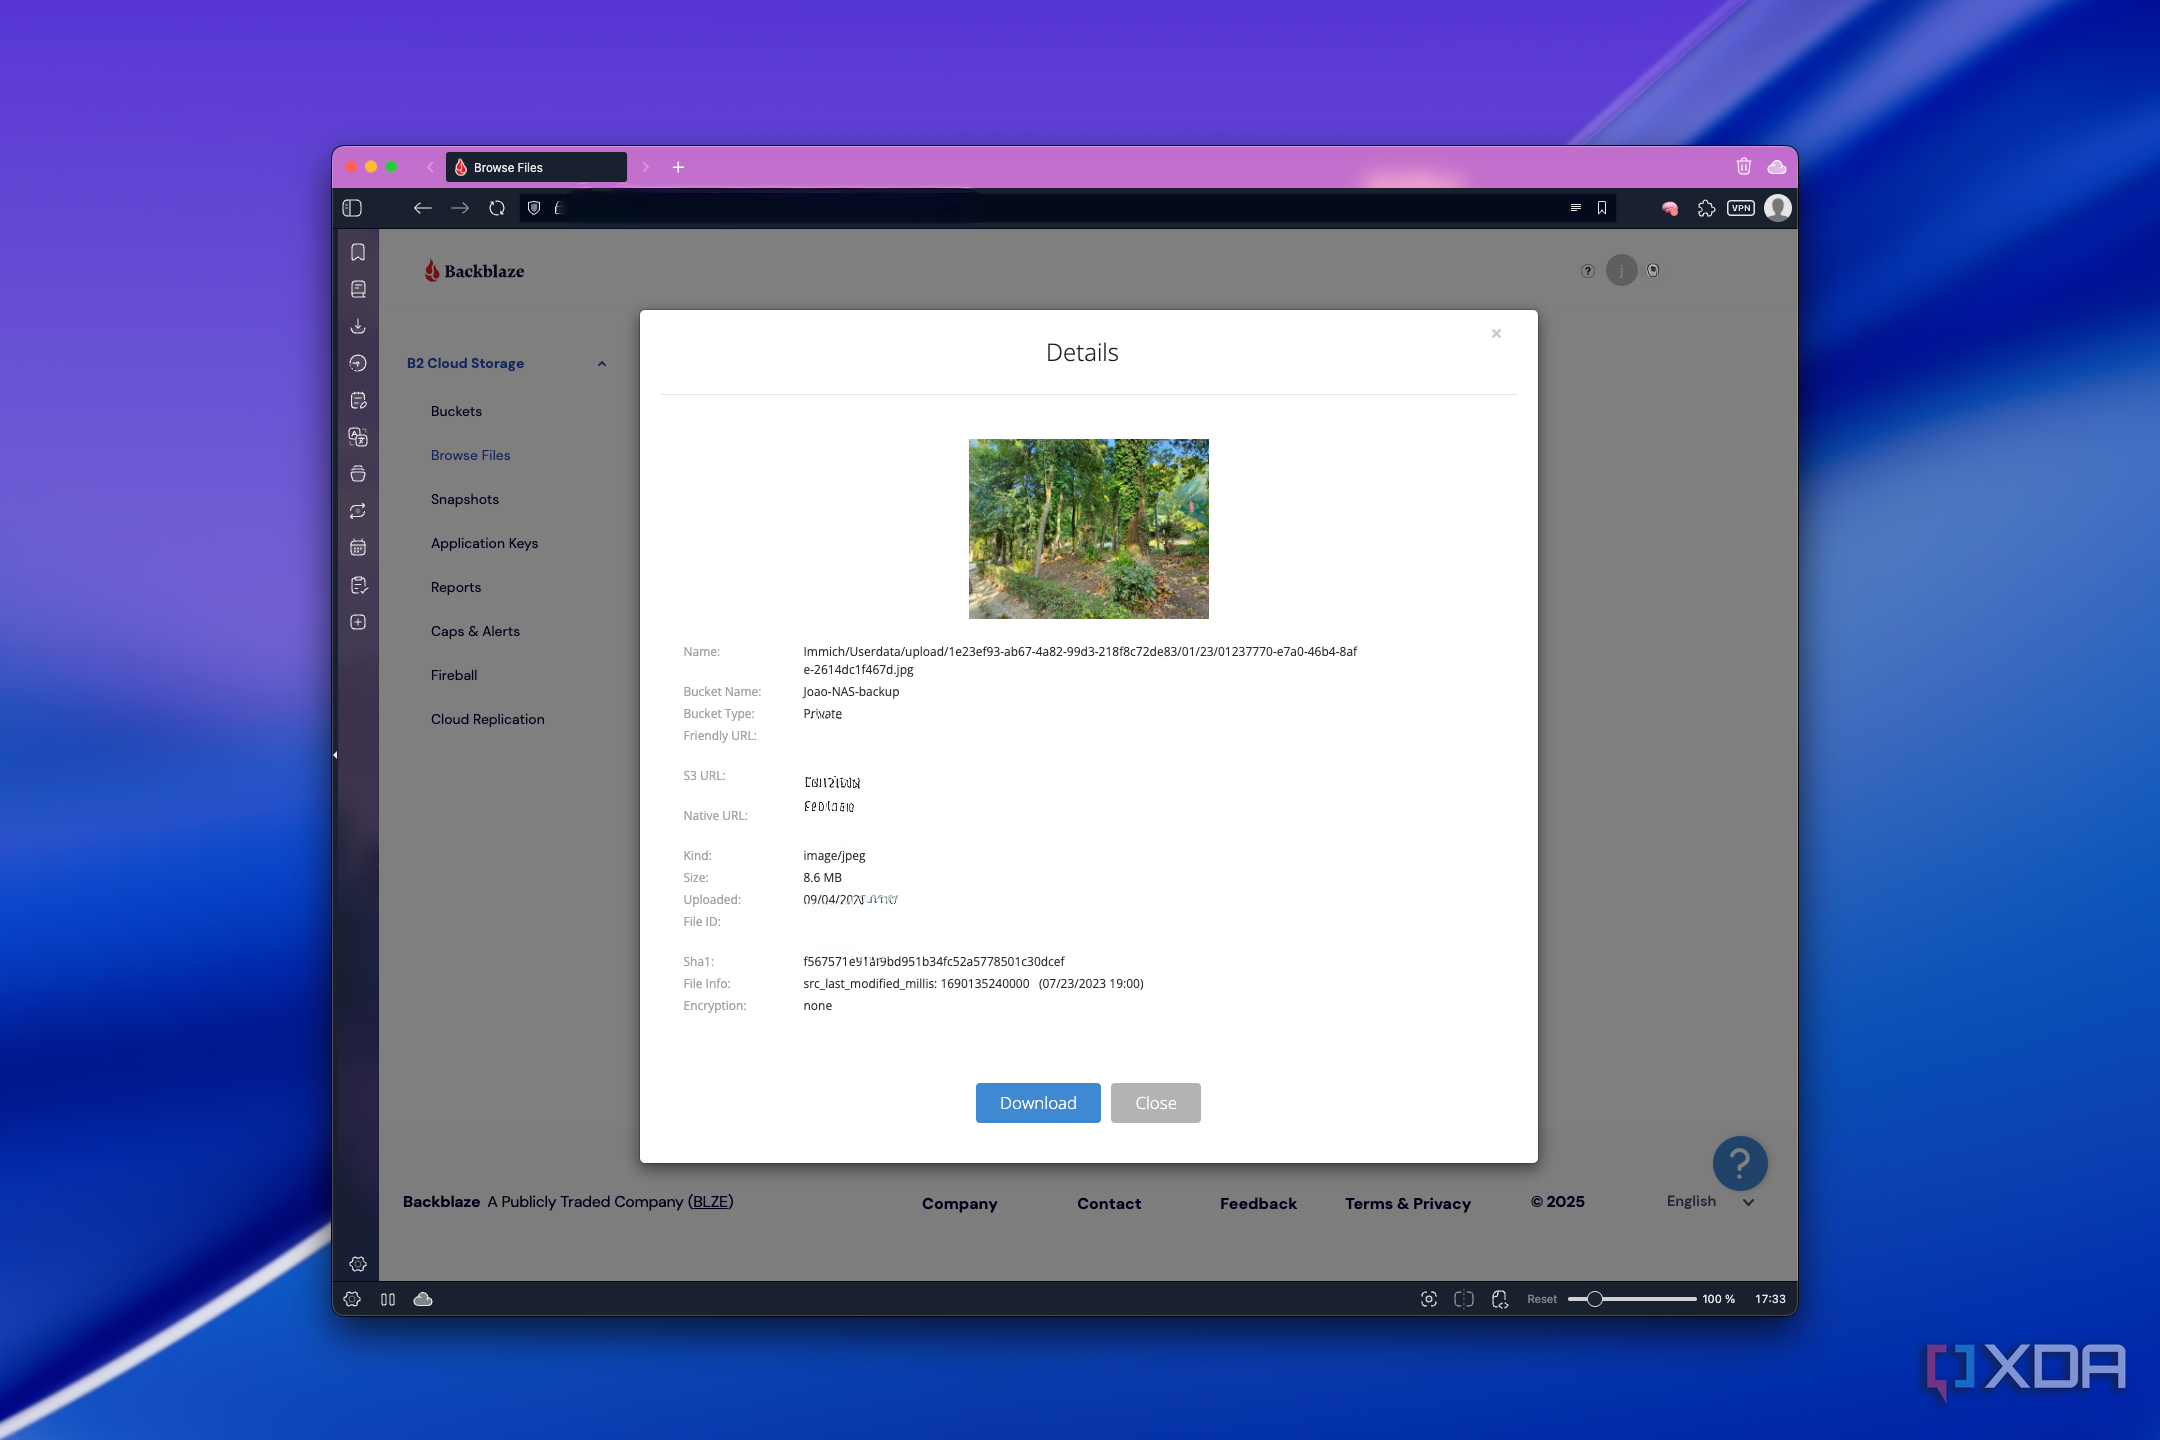The width and height of the screenshot is (2160, 1440).
Task: Open reader view from address bar
Action: pyautogui.click(x=1575, y=208)
